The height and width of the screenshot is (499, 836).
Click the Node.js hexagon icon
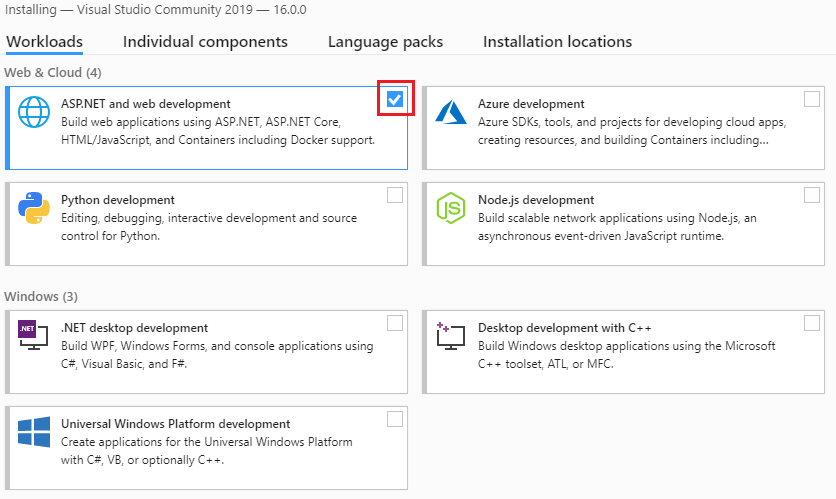click(x=451, y=208)
